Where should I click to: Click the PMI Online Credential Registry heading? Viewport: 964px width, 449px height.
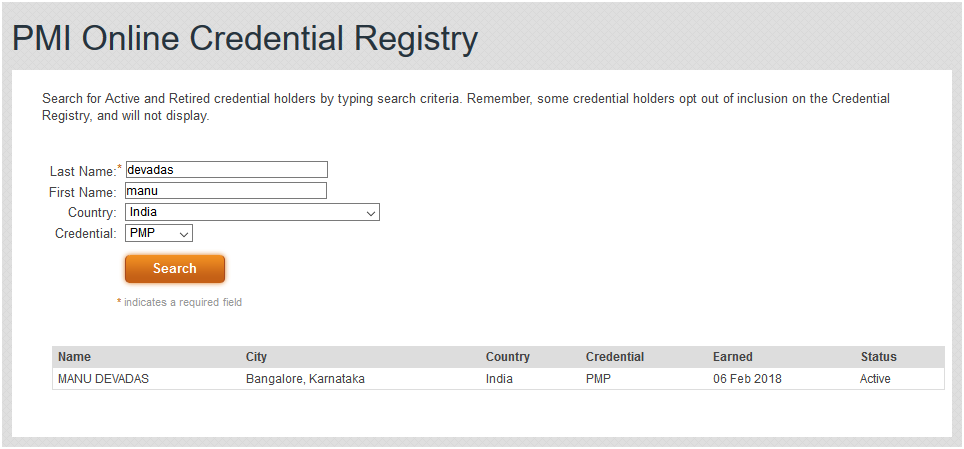click(x=245, y=38)
